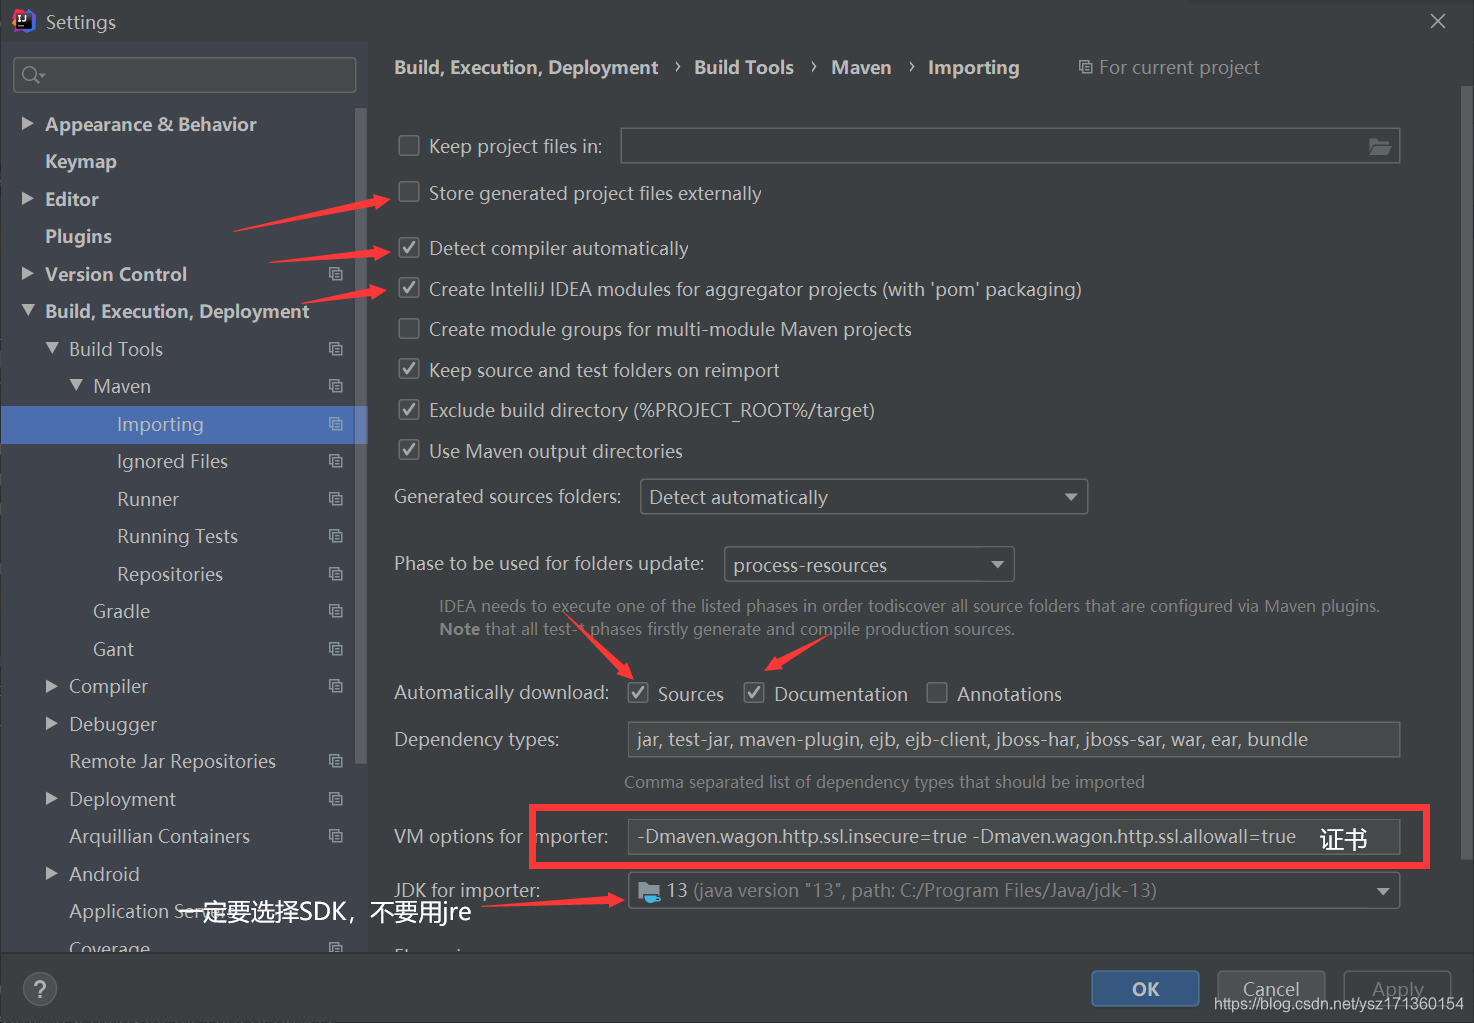Screen dimensions: 1474x1023
Task: Click the help question mark icon
Action: pyautogui.click(x=39, y=989)
